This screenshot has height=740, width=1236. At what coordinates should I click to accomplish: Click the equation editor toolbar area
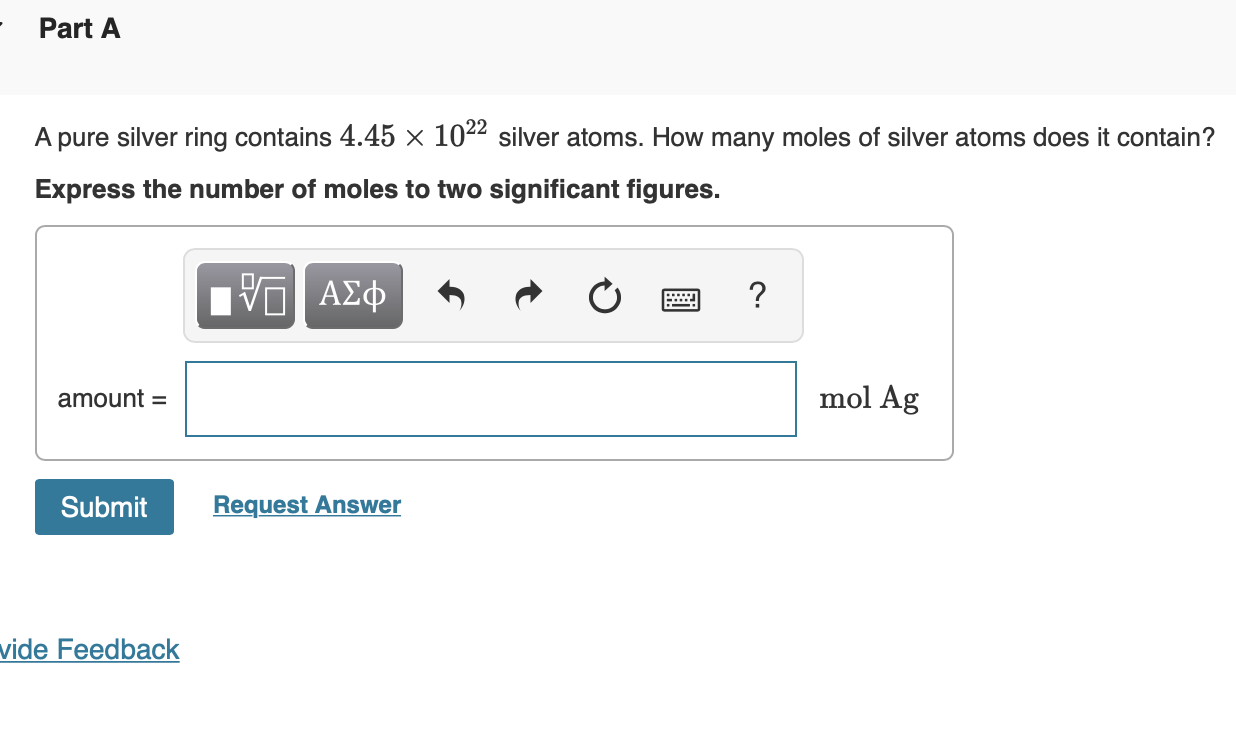click(493, 295)
